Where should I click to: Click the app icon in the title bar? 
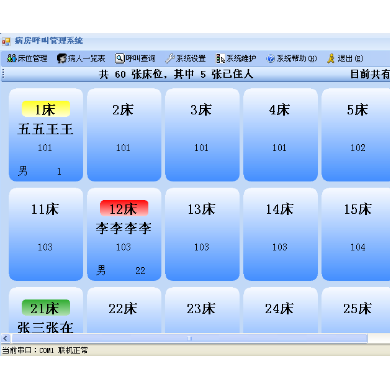coord(6,41)
